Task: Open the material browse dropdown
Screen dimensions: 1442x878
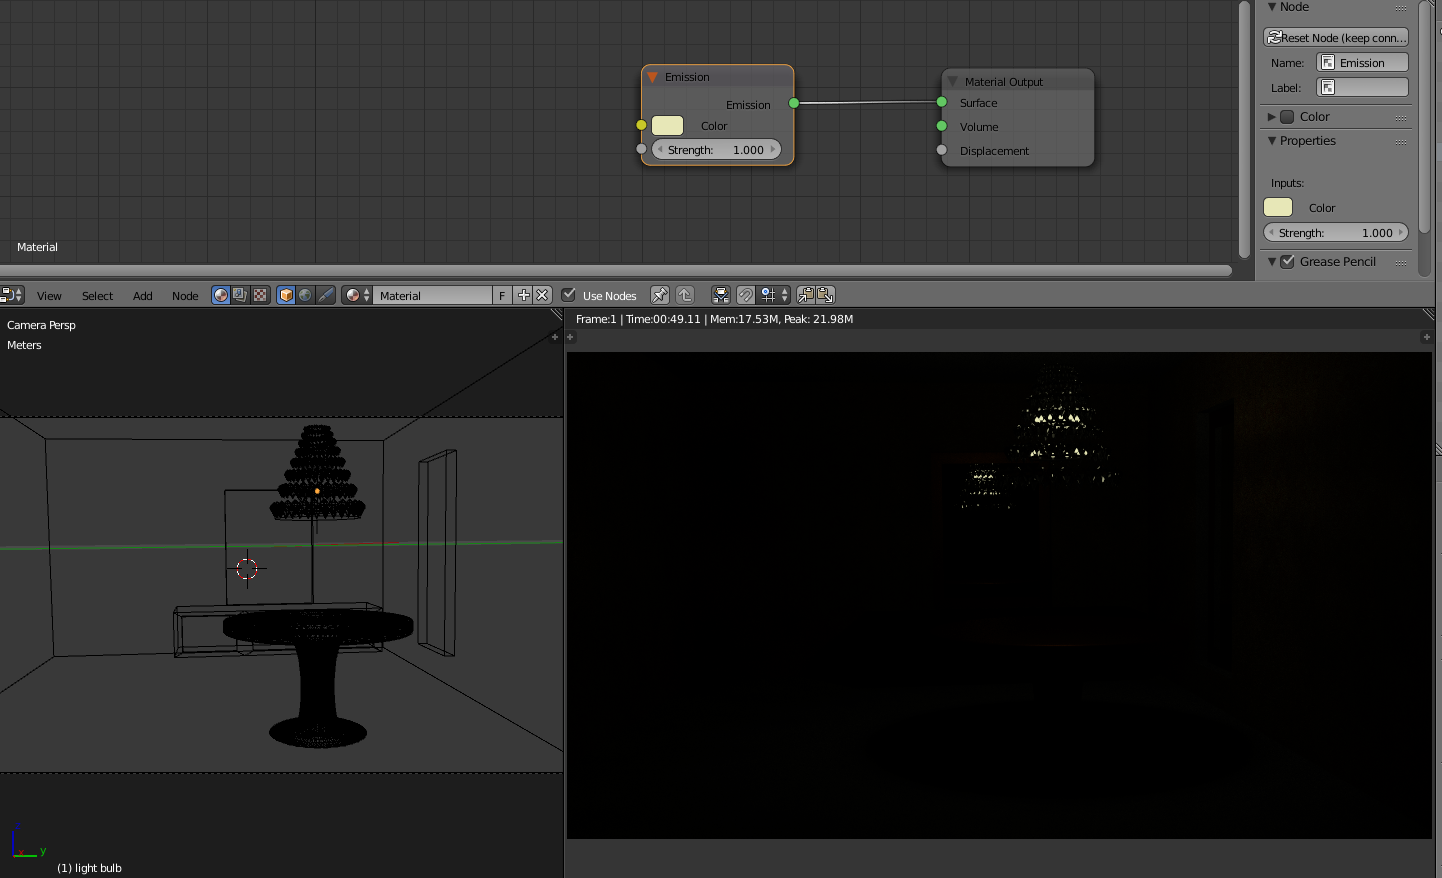Action: coord(357,295)
